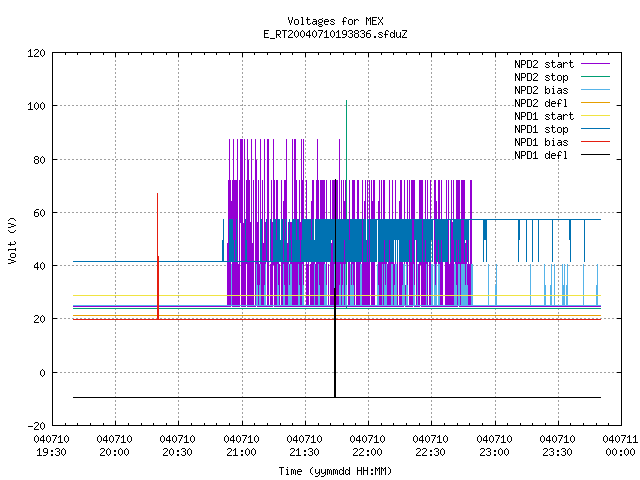Click the NPD1 start legend label
Viewport: 640px width, 480px height.
(x=544, y=116)
